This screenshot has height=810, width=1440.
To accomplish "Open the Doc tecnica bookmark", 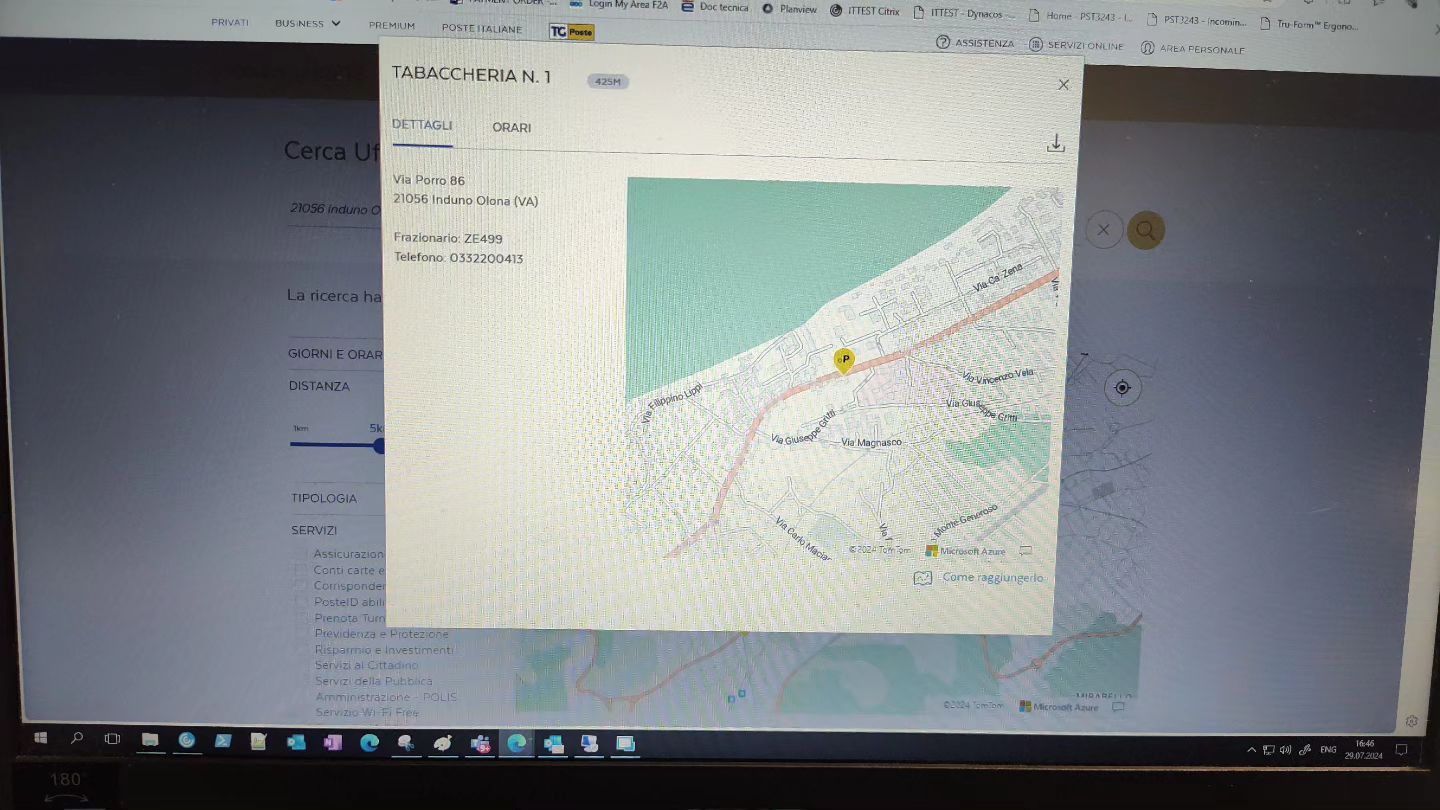I will pos(715,7).
